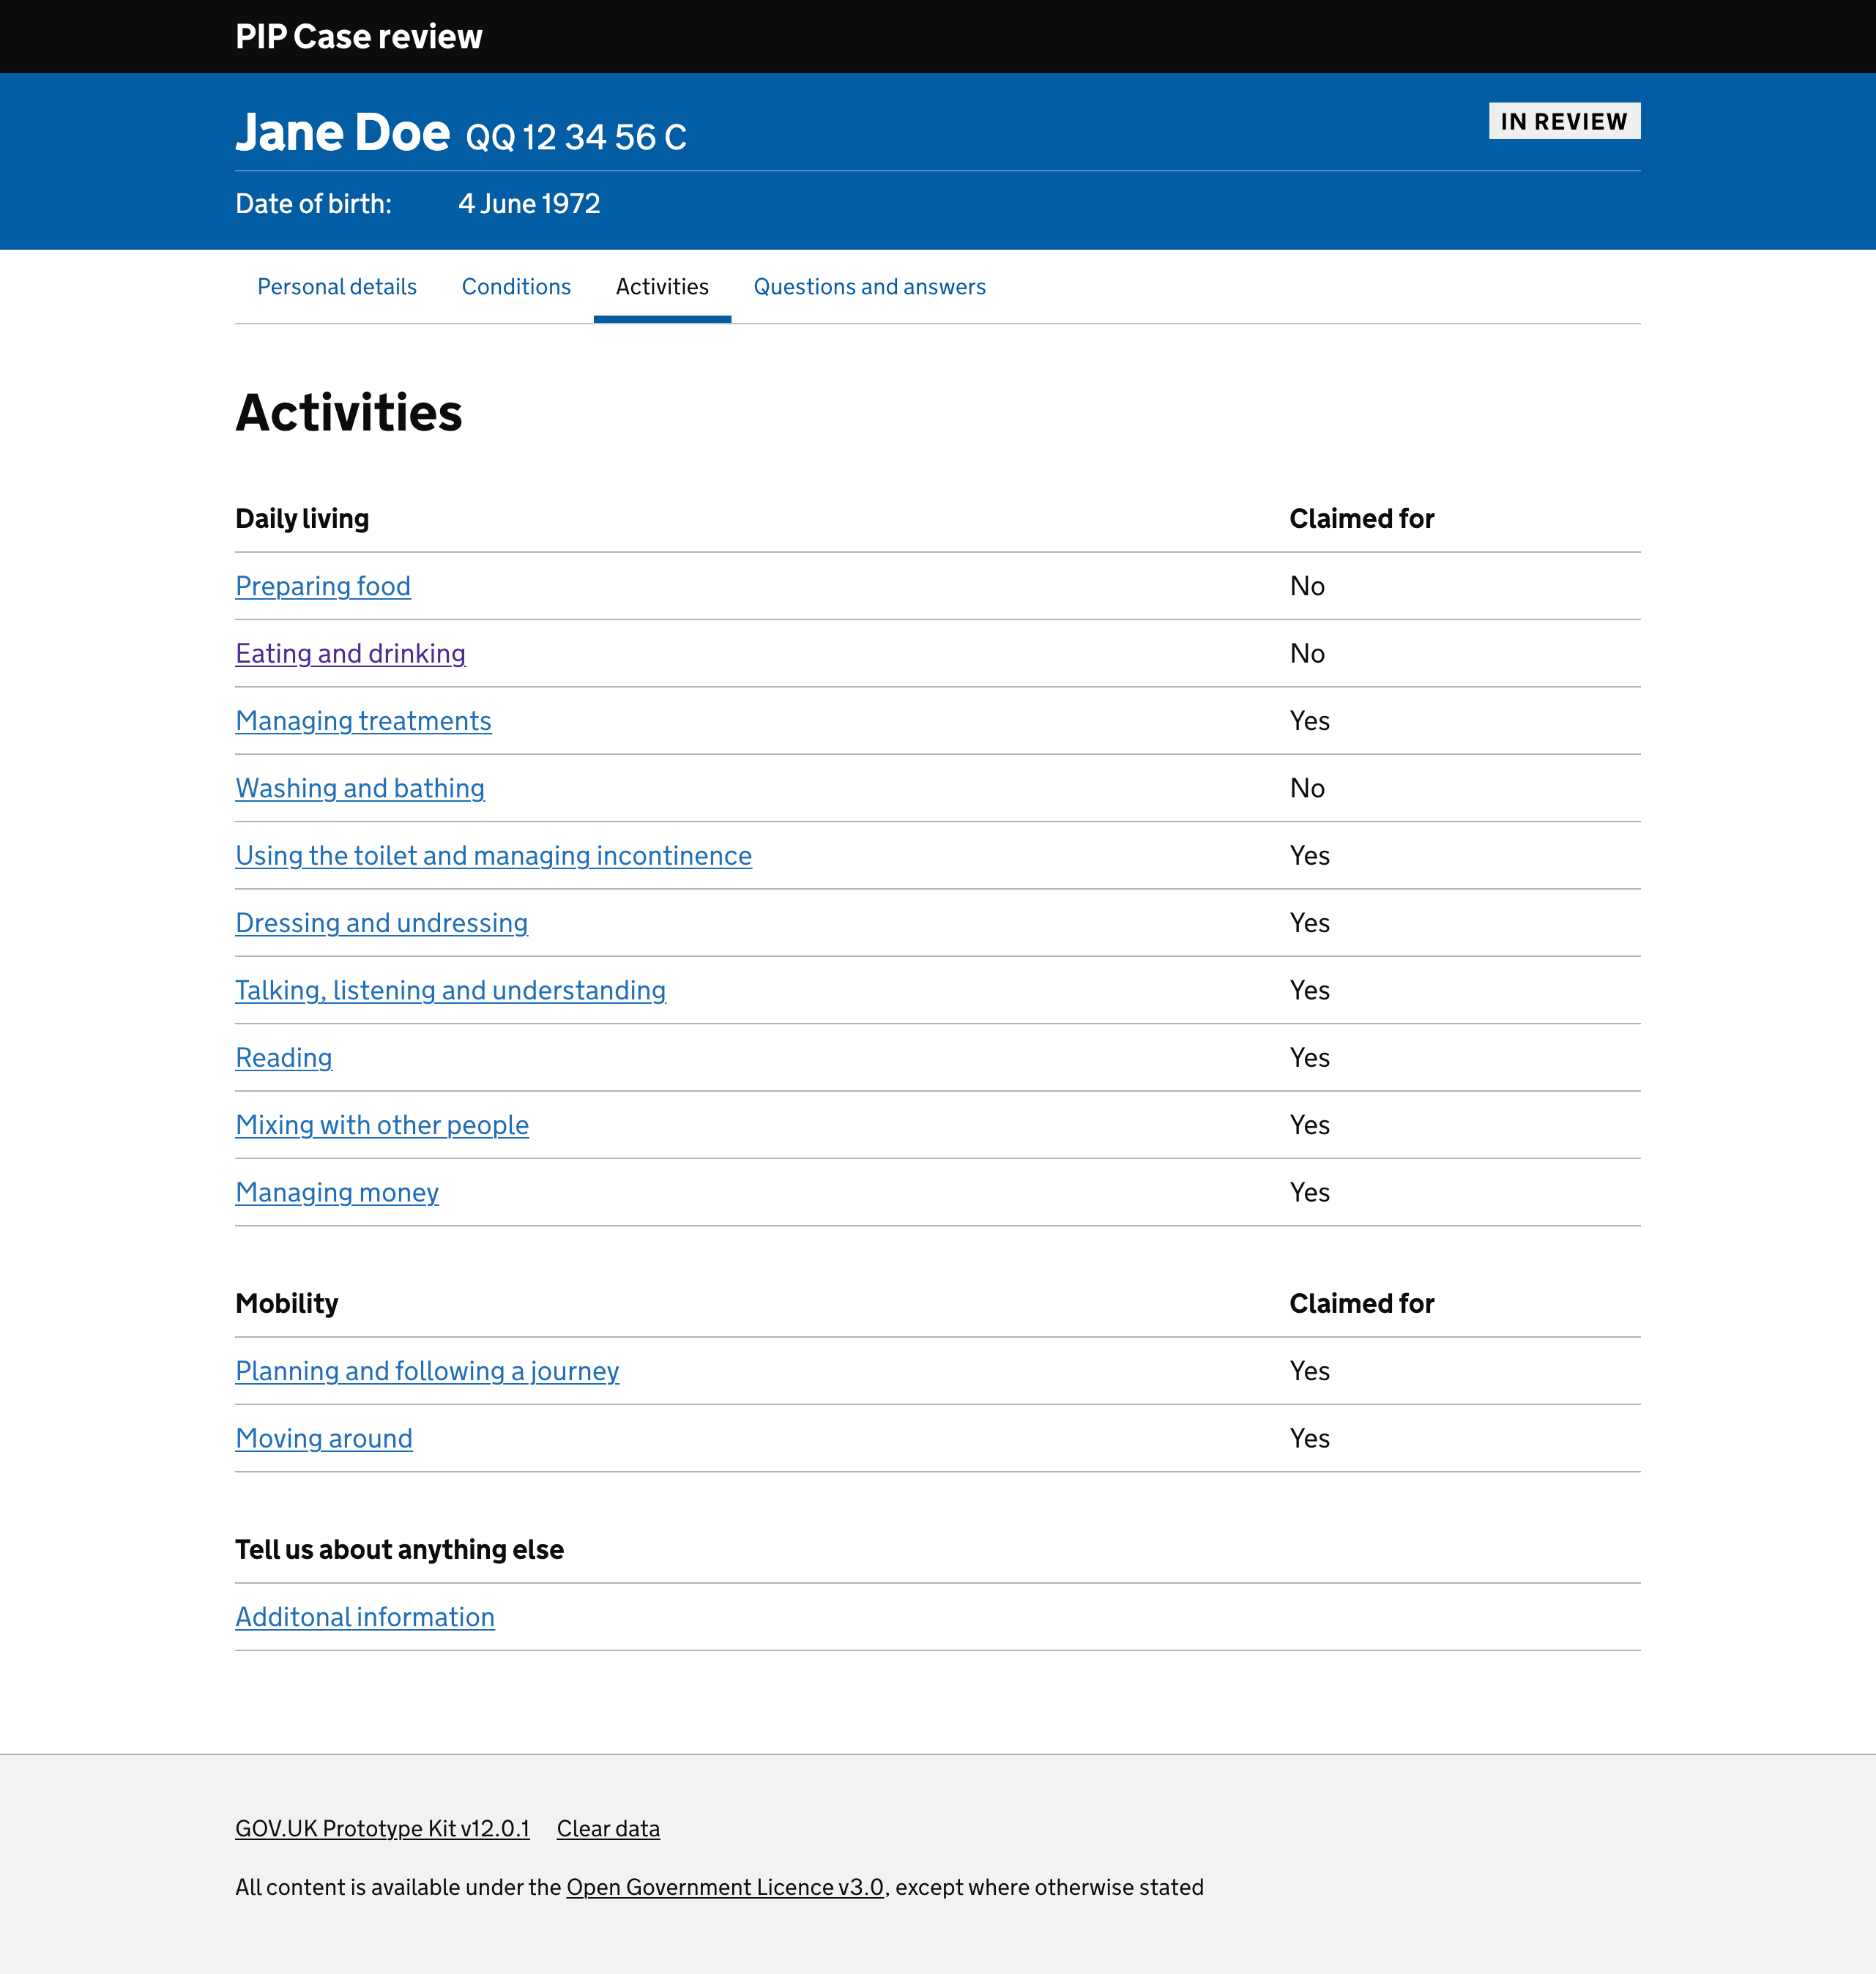The image size is (1876, 1974).
Task: Open the Managing money activity
Action: tap(336, 1193)
